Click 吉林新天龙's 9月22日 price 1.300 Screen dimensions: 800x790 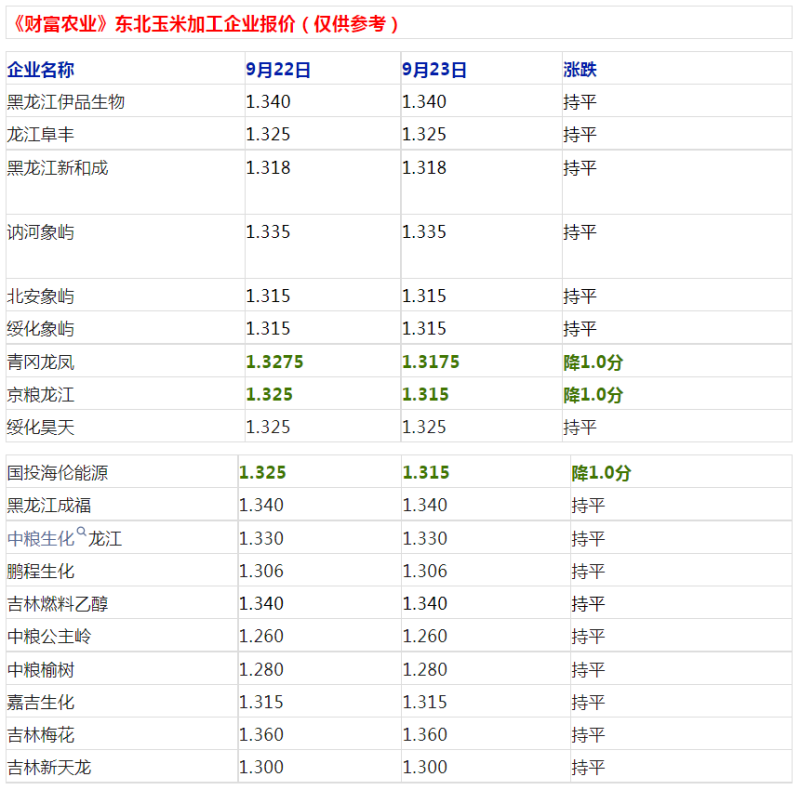(x=261, y=767)
